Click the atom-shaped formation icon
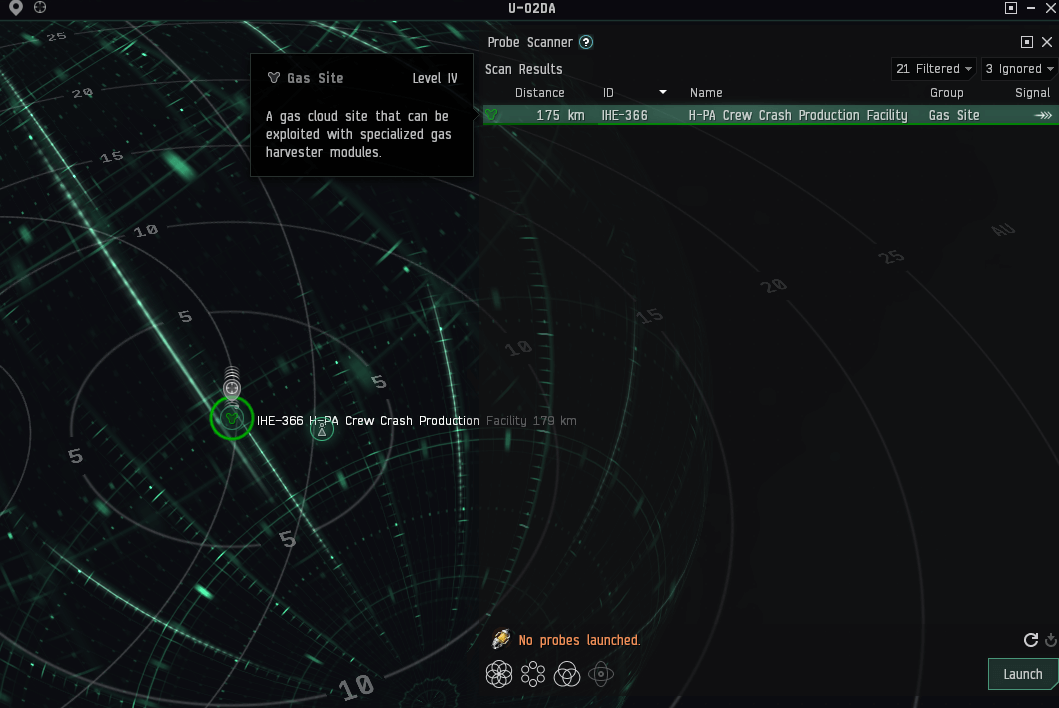Screen dimensions: 1059x708 click(601, 673)
